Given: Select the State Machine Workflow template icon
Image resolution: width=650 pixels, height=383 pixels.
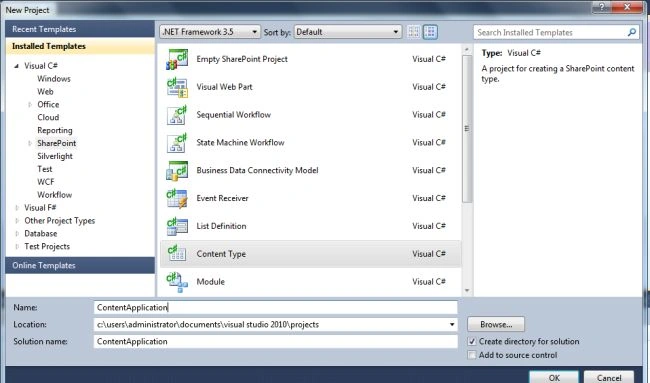Looking at the screenshot, I should click(177, 143).
